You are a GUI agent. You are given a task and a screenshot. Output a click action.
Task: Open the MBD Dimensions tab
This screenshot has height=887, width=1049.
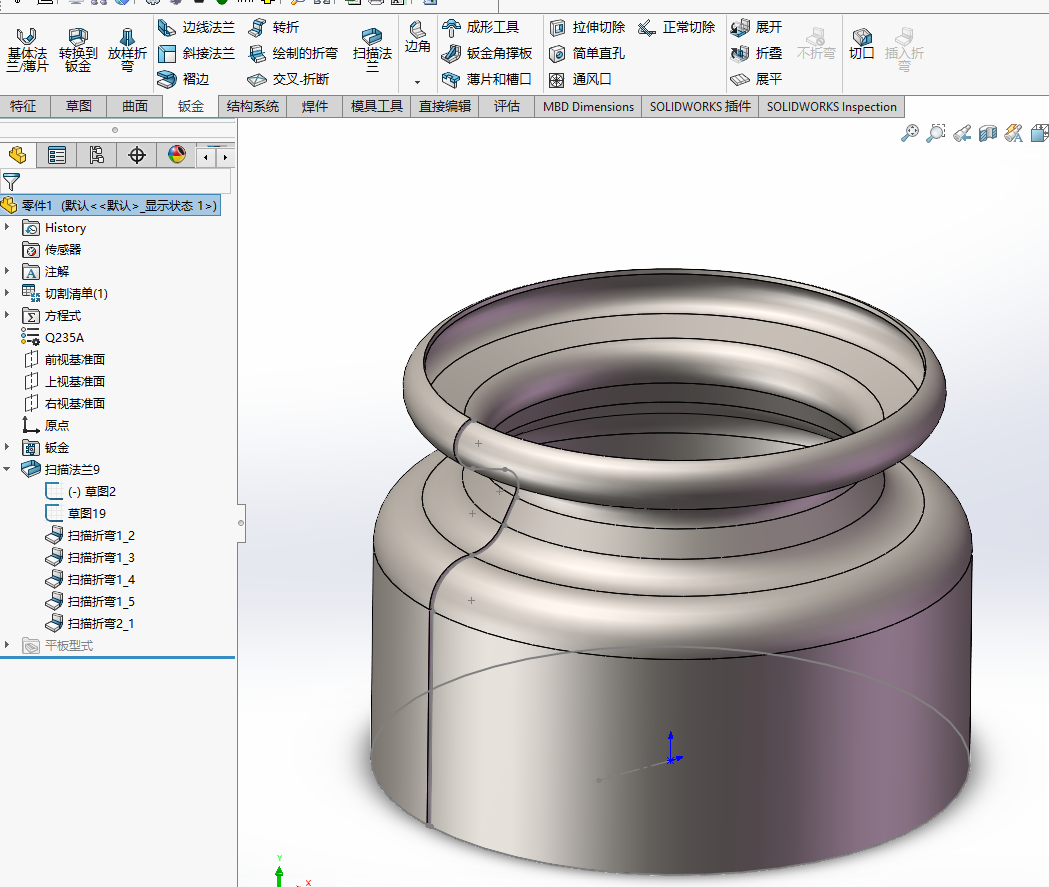click(588, 106)
